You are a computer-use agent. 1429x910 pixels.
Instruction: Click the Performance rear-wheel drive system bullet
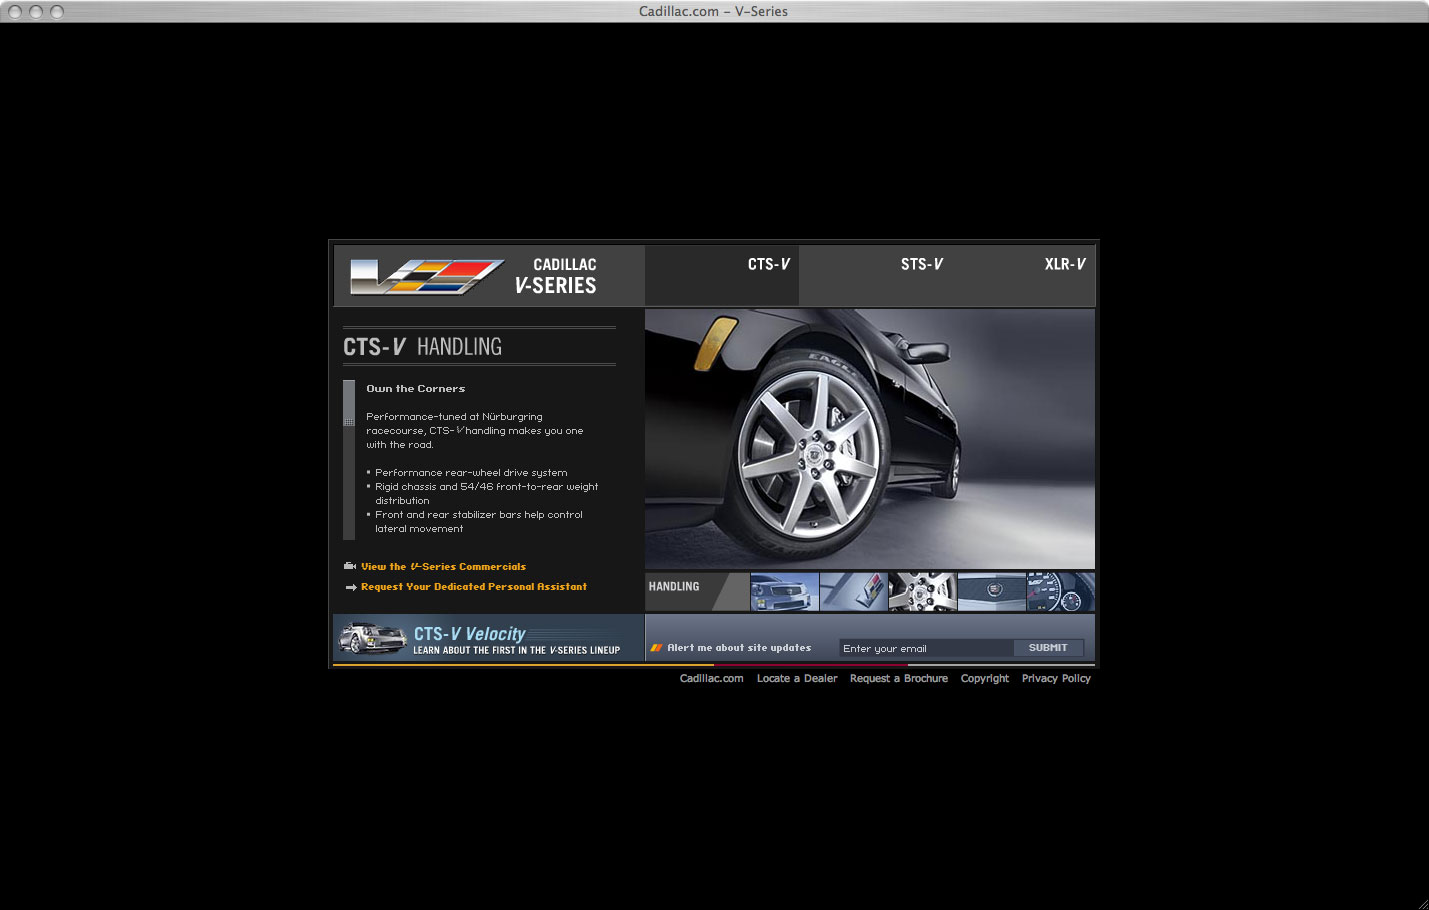point(471,473)
